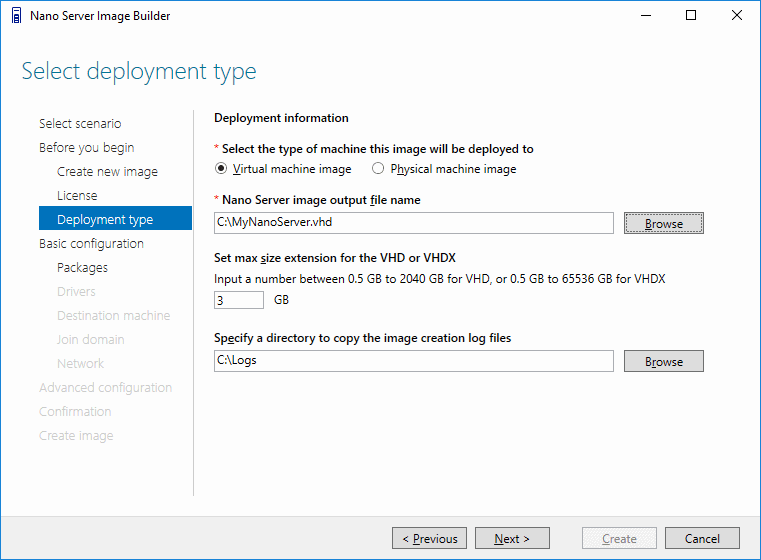Screen dimensions: 761x560
Task: Proceed with the Next button
Action: point(513,538)
